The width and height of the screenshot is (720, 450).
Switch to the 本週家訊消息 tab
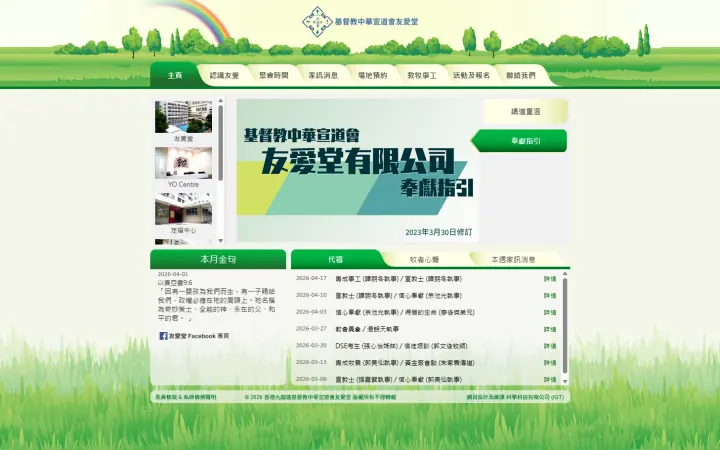(513, 260)
